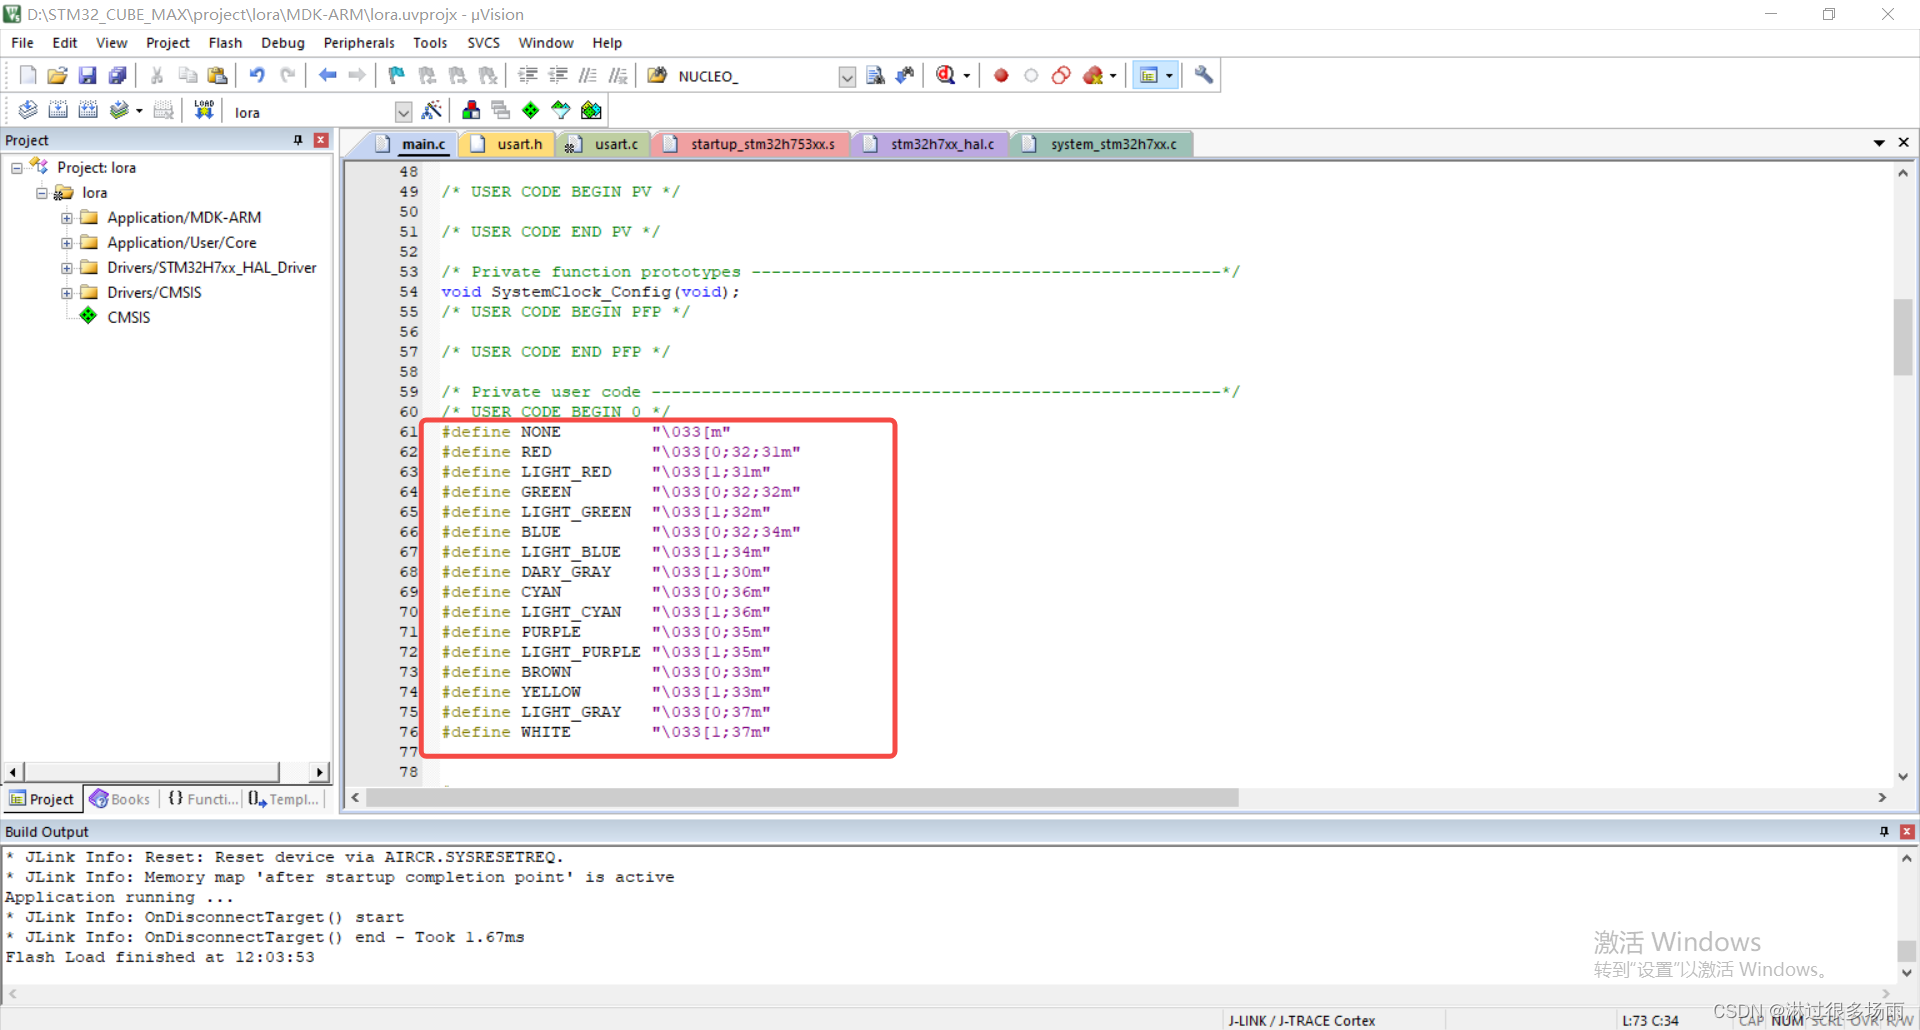1920x1030 pixels.
Task: Click the Find in Files binoculars icon
Action: click(x=657, y=75)
